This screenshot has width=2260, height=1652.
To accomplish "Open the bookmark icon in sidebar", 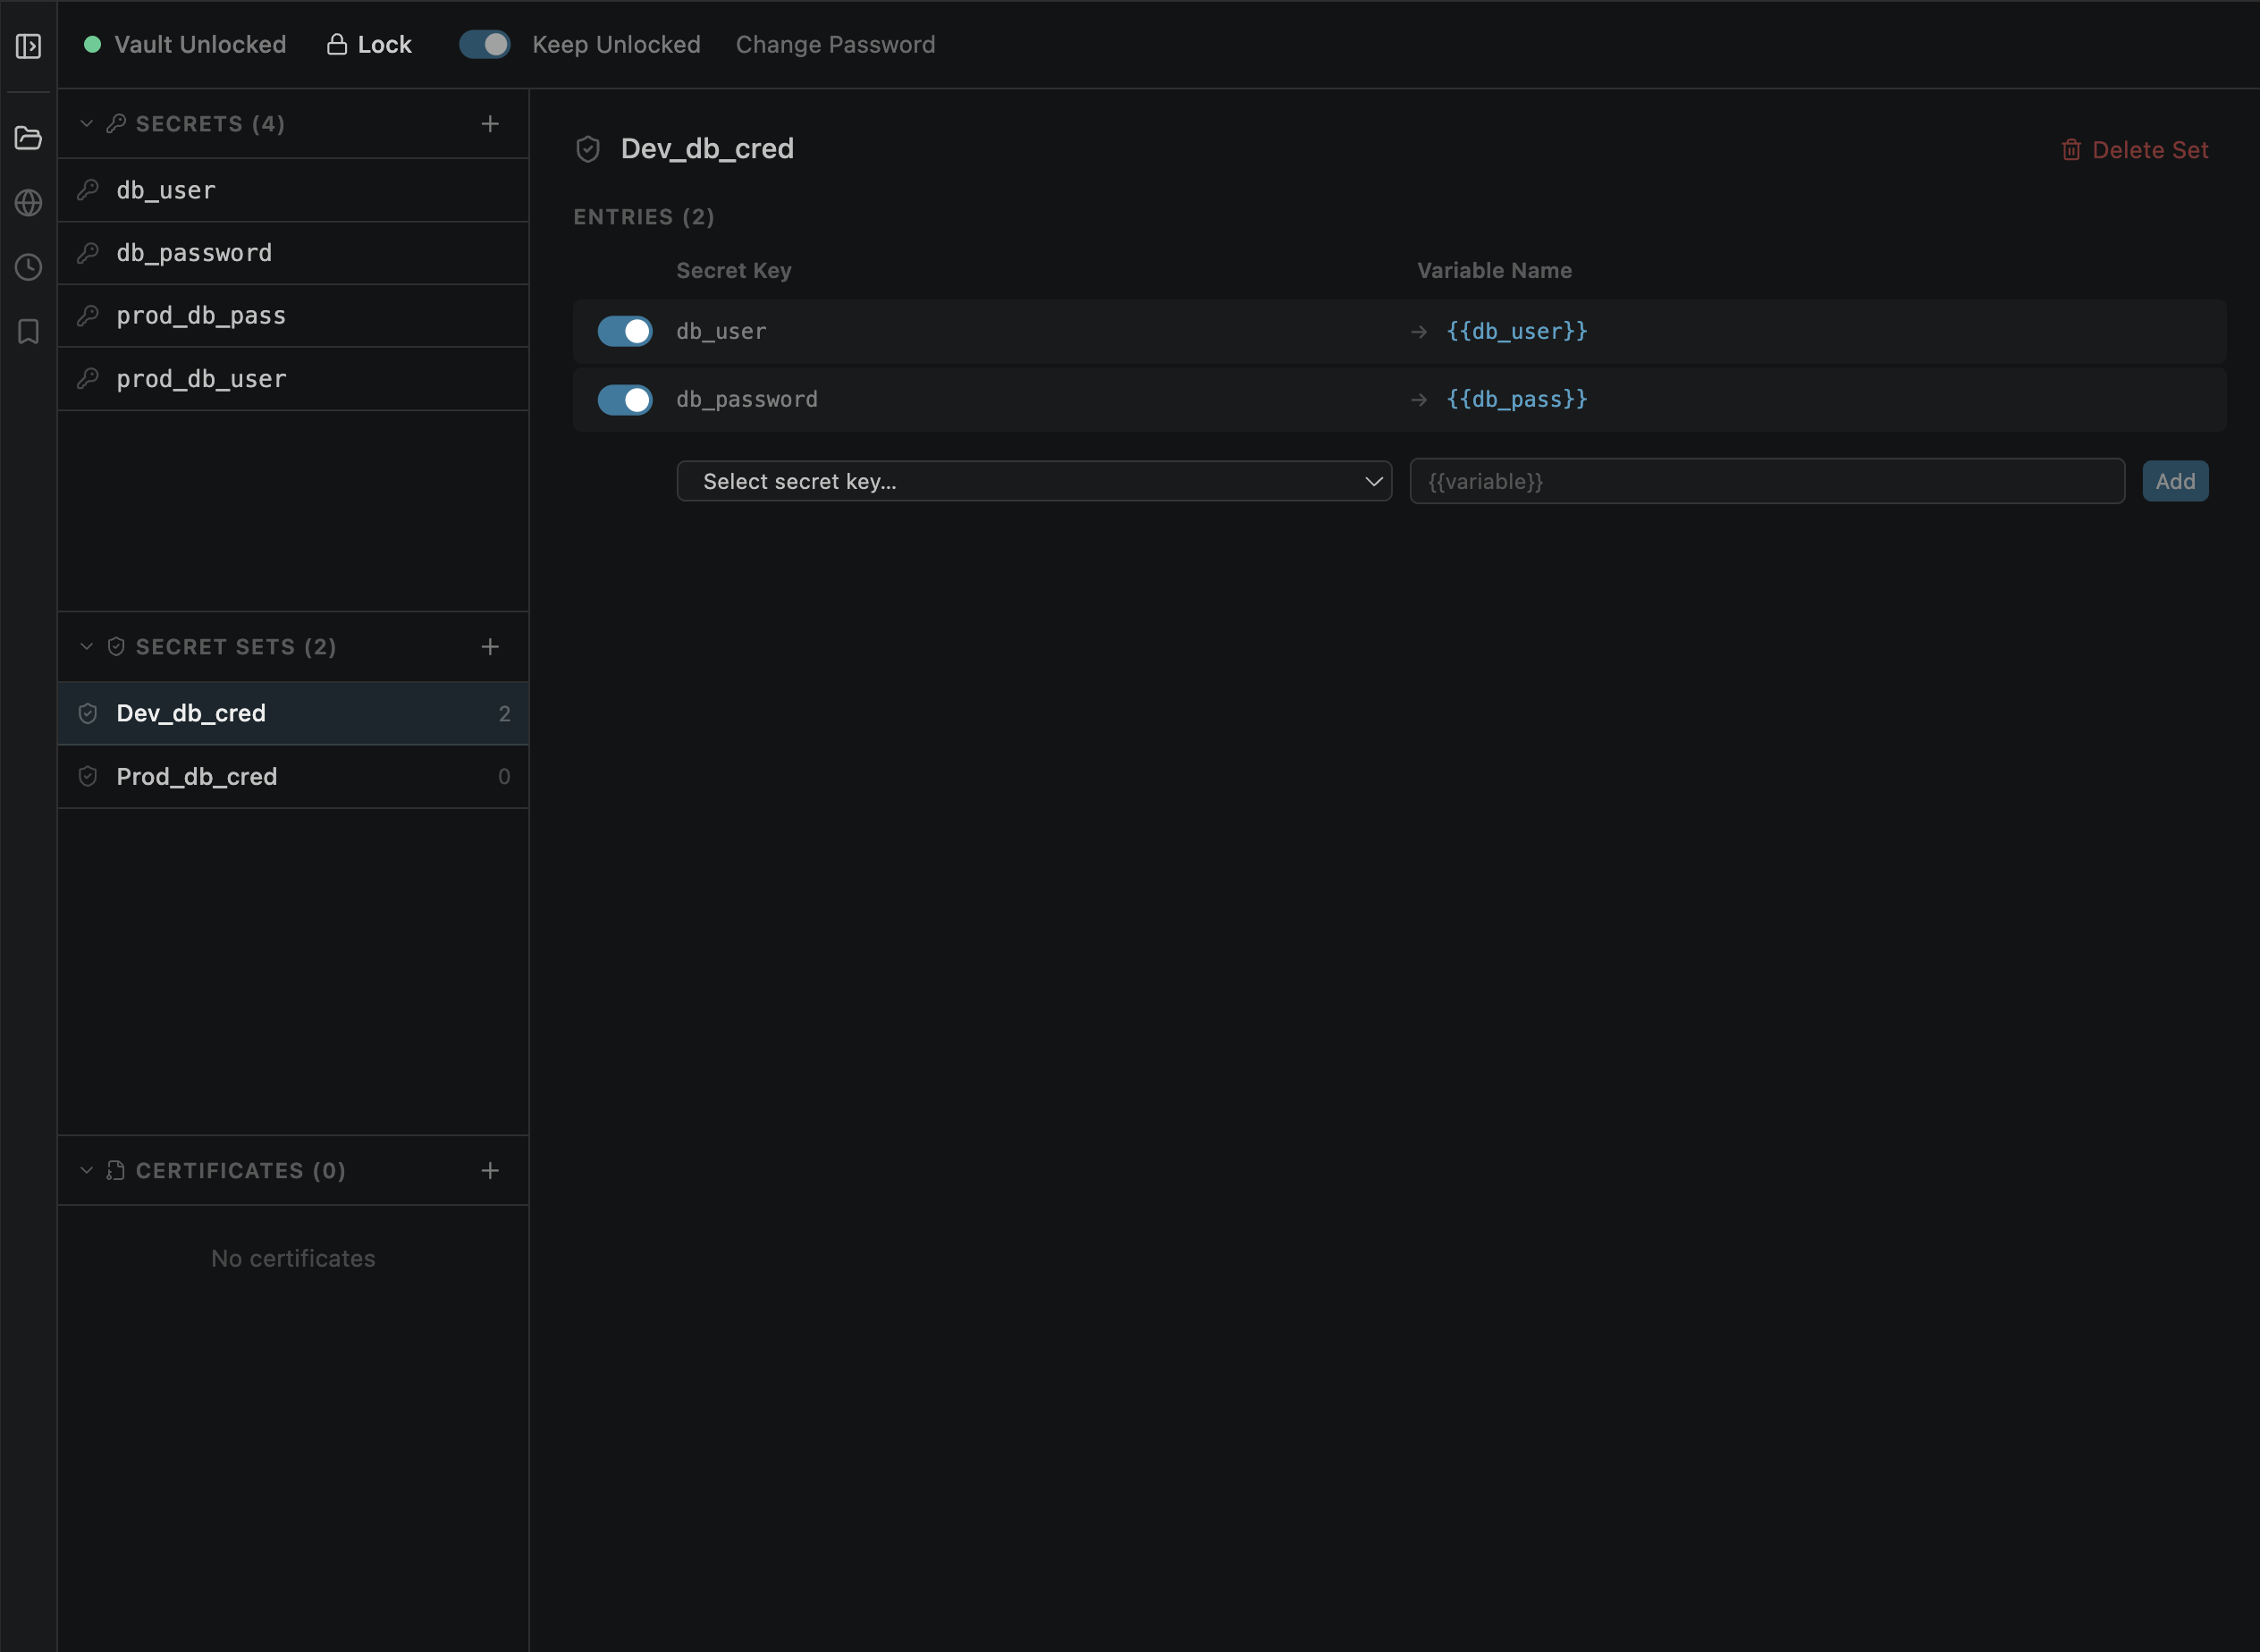I will coord(28,331).
